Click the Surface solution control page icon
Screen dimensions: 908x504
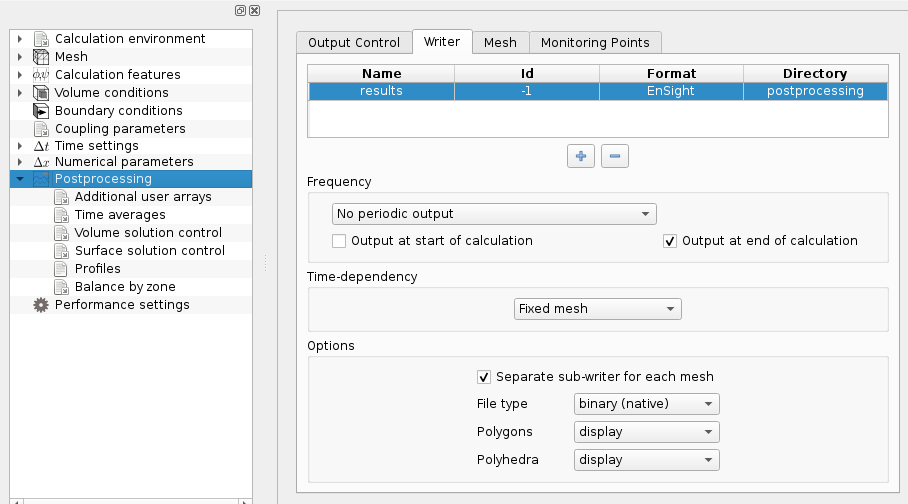61,251
